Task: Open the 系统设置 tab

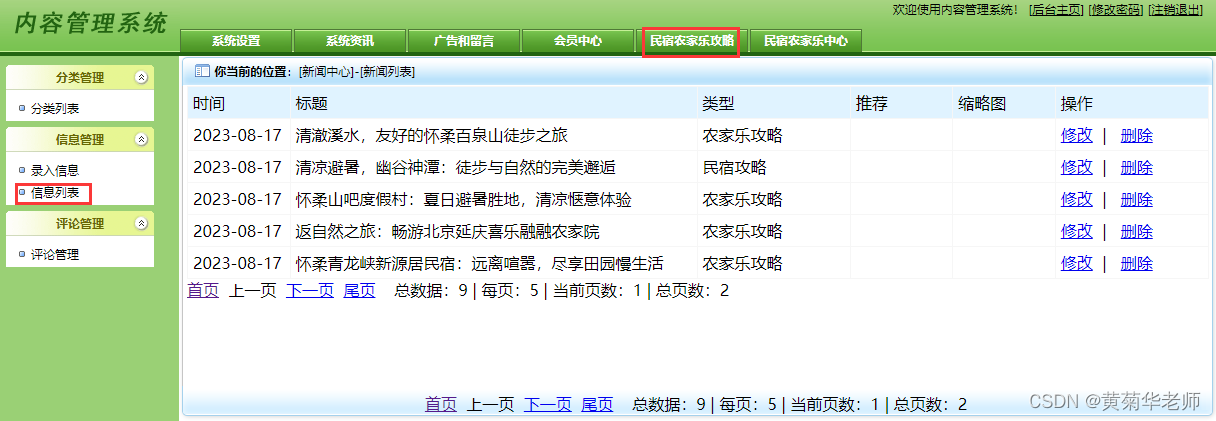Action: tap(236, 41)
